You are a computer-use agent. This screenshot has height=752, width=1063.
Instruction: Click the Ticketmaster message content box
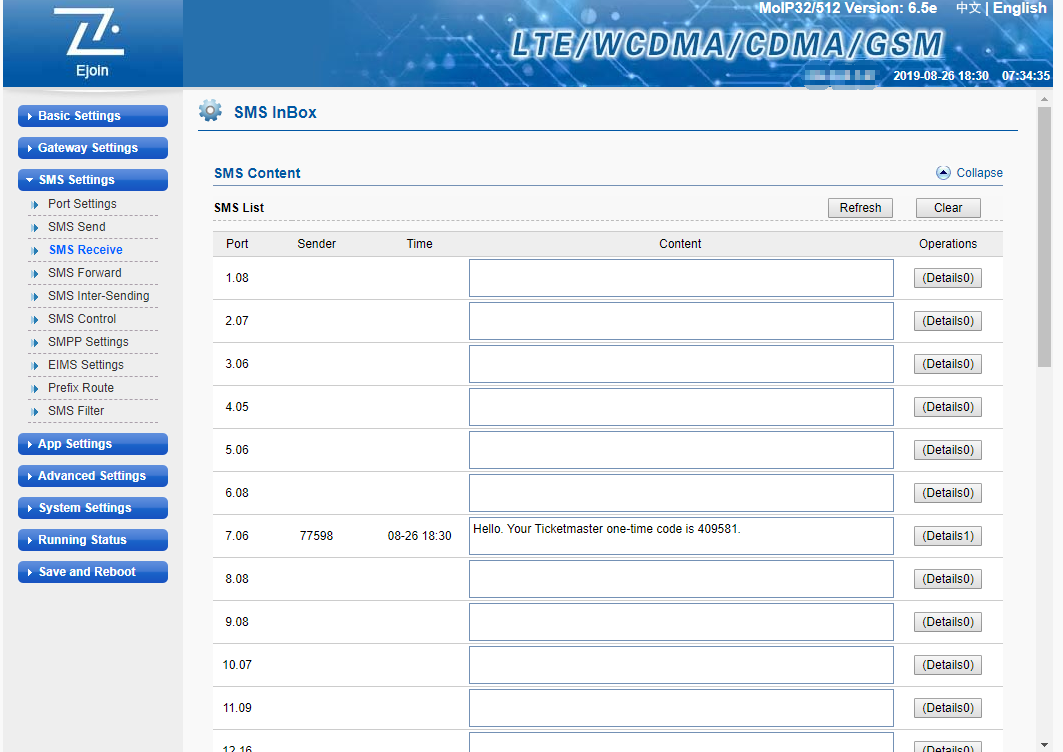tap(680, 536)
